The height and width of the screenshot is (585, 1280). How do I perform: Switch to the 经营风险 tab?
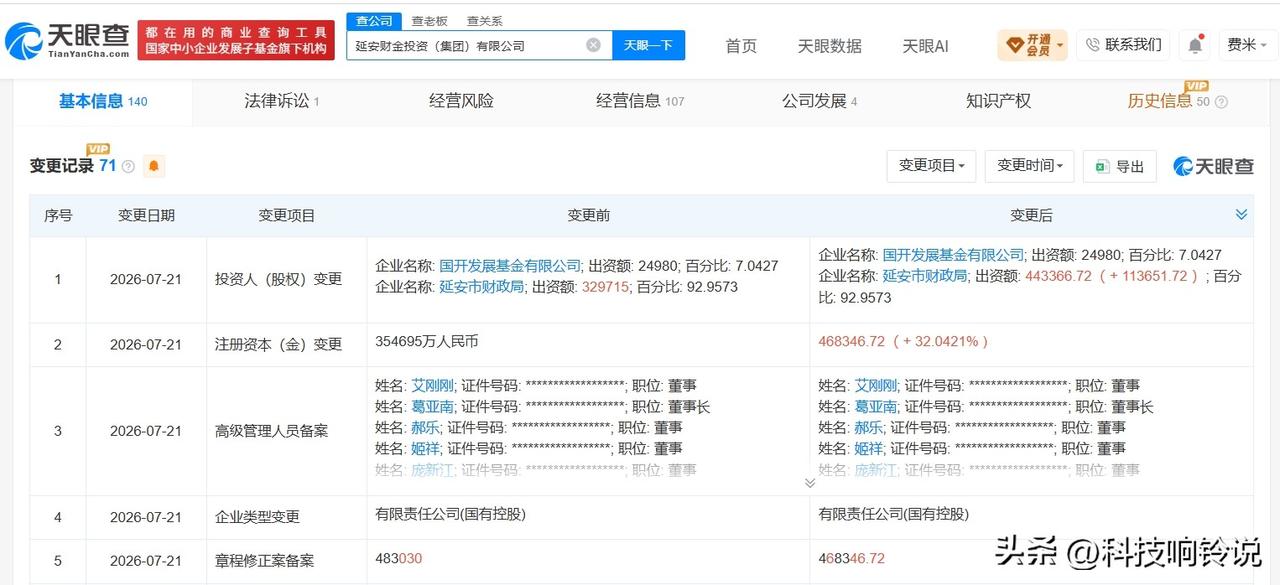461,101
